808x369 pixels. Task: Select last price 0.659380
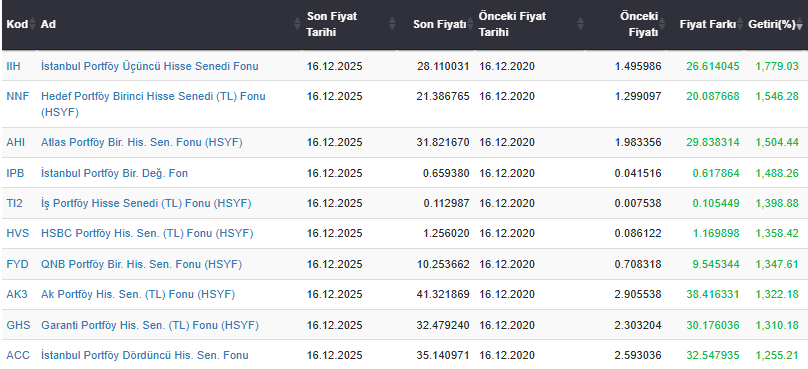click(x=446, y=173)
